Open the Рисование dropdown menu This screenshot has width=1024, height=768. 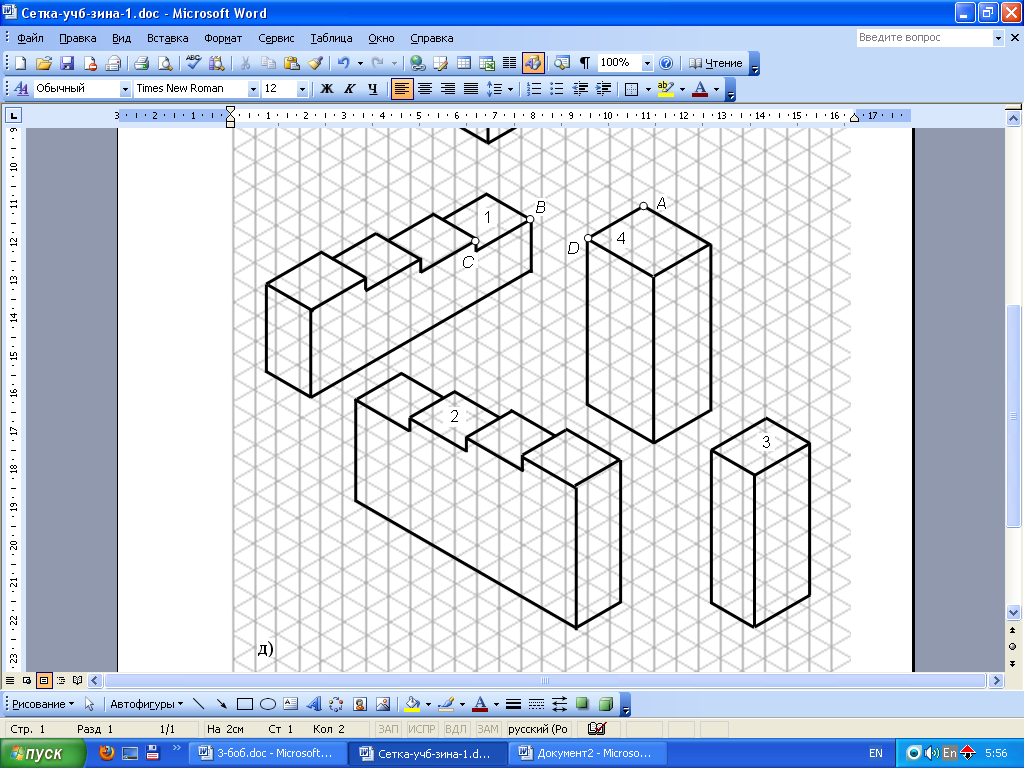pos(43,704)
